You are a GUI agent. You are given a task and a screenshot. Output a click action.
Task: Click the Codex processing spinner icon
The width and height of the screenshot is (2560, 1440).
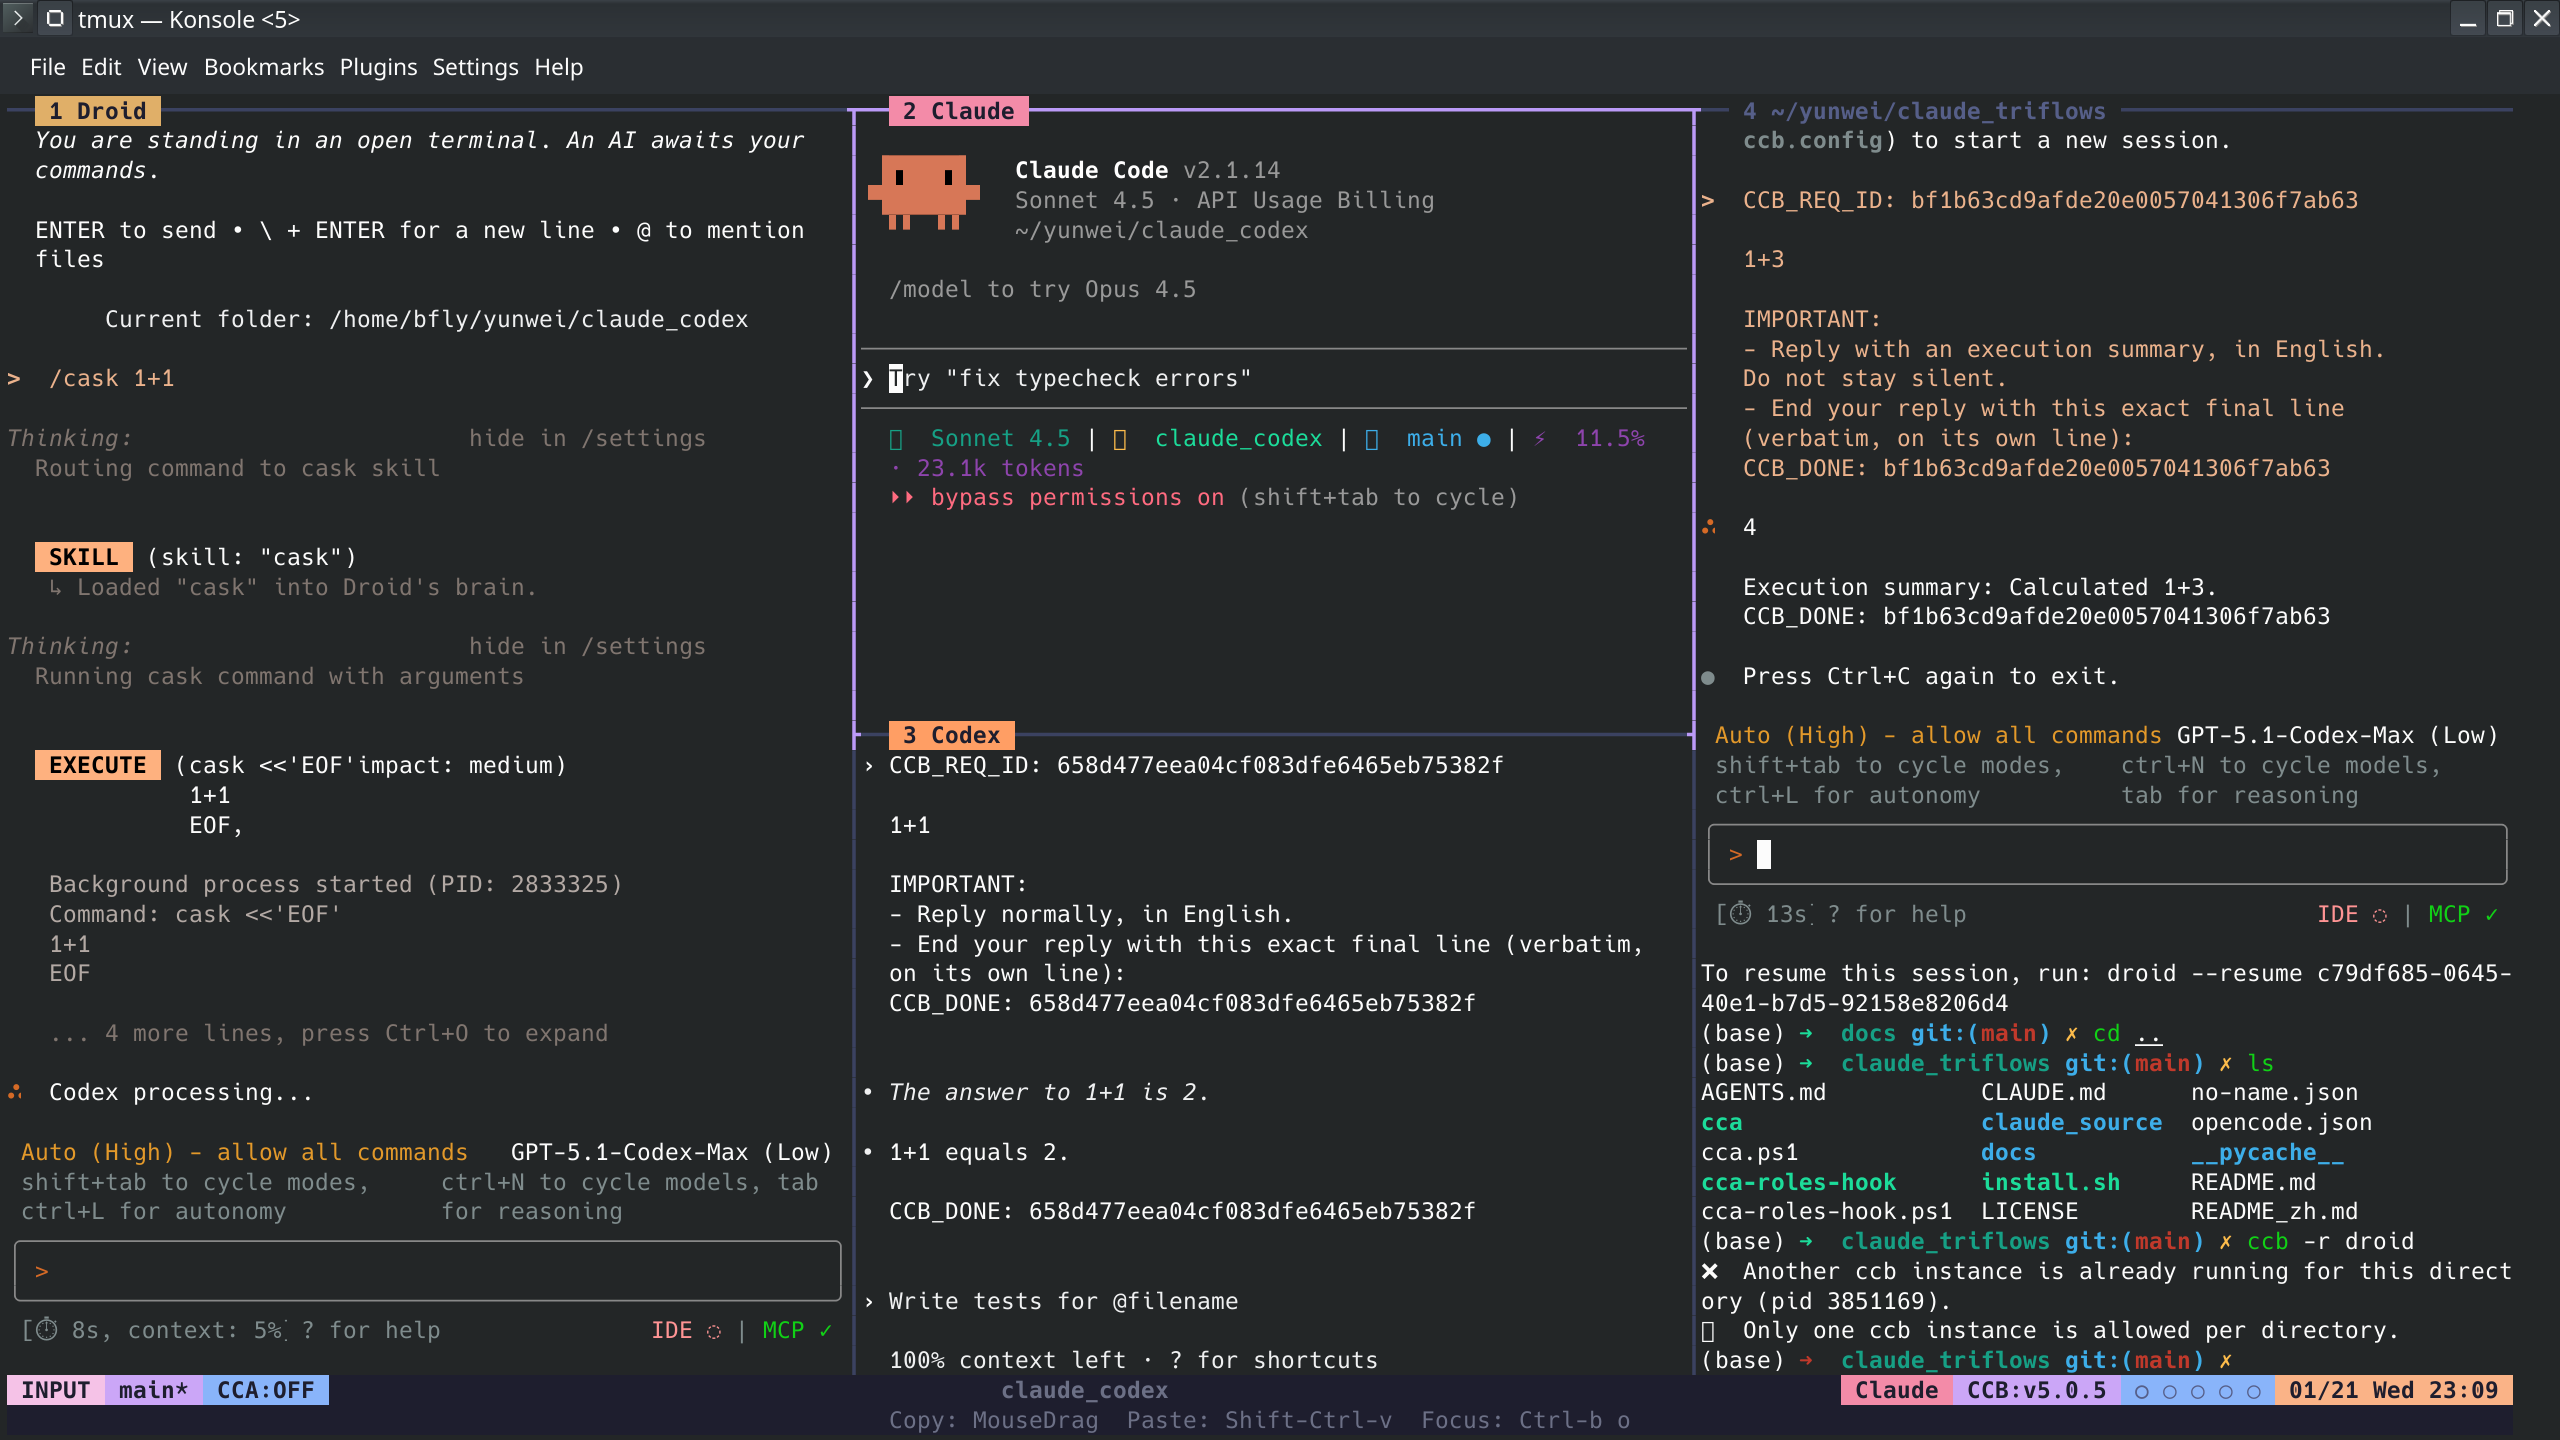coord(15,1092)
